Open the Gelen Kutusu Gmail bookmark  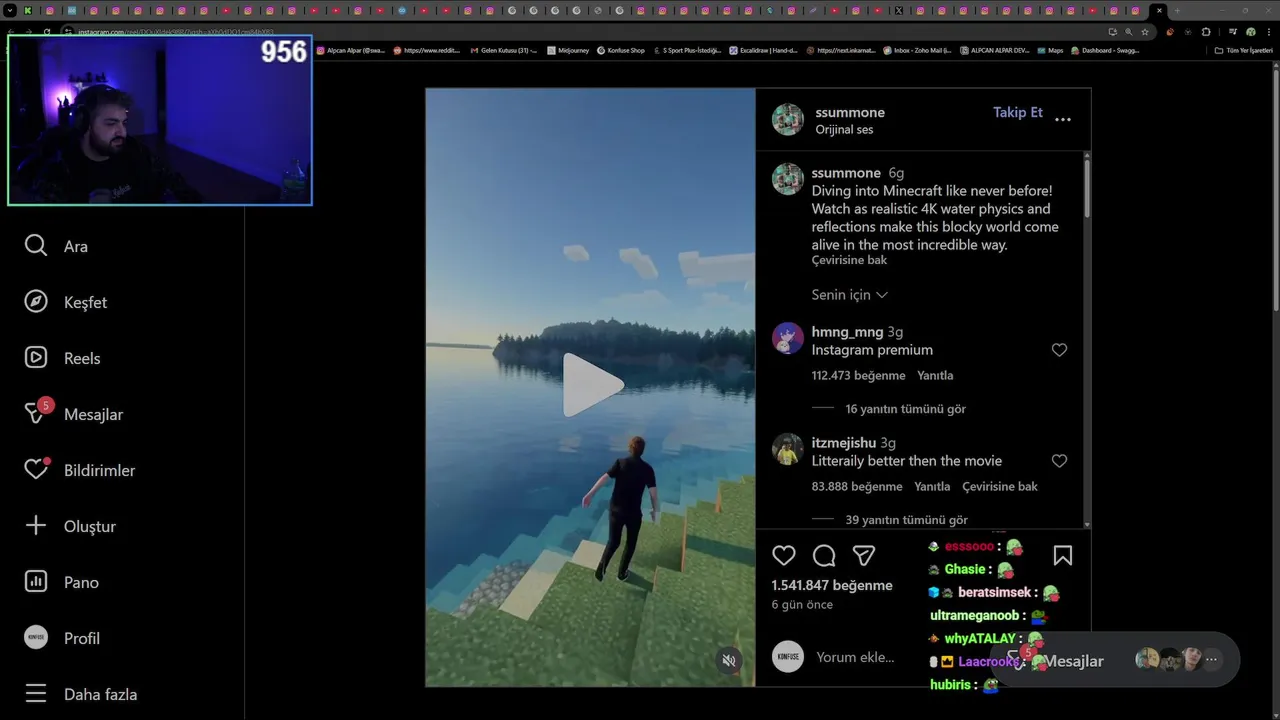click(504, 50)
